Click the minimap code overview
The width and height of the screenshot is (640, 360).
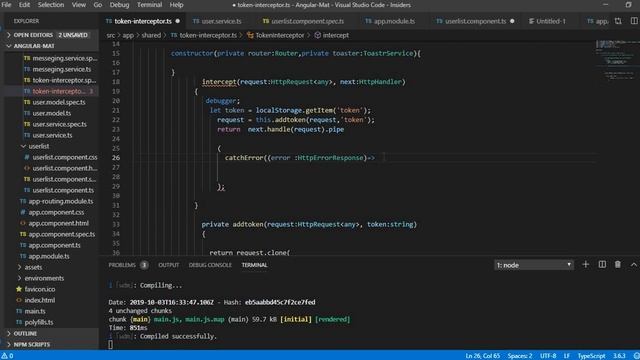click(616, 60)
